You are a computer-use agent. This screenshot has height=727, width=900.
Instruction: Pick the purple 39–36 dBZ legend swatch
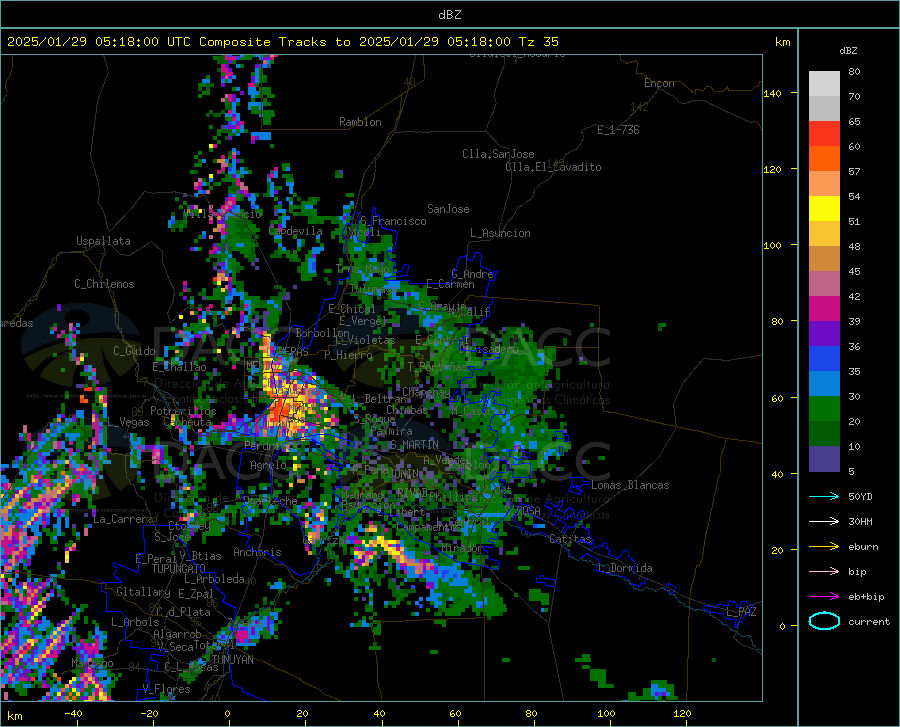coord(824,333)
